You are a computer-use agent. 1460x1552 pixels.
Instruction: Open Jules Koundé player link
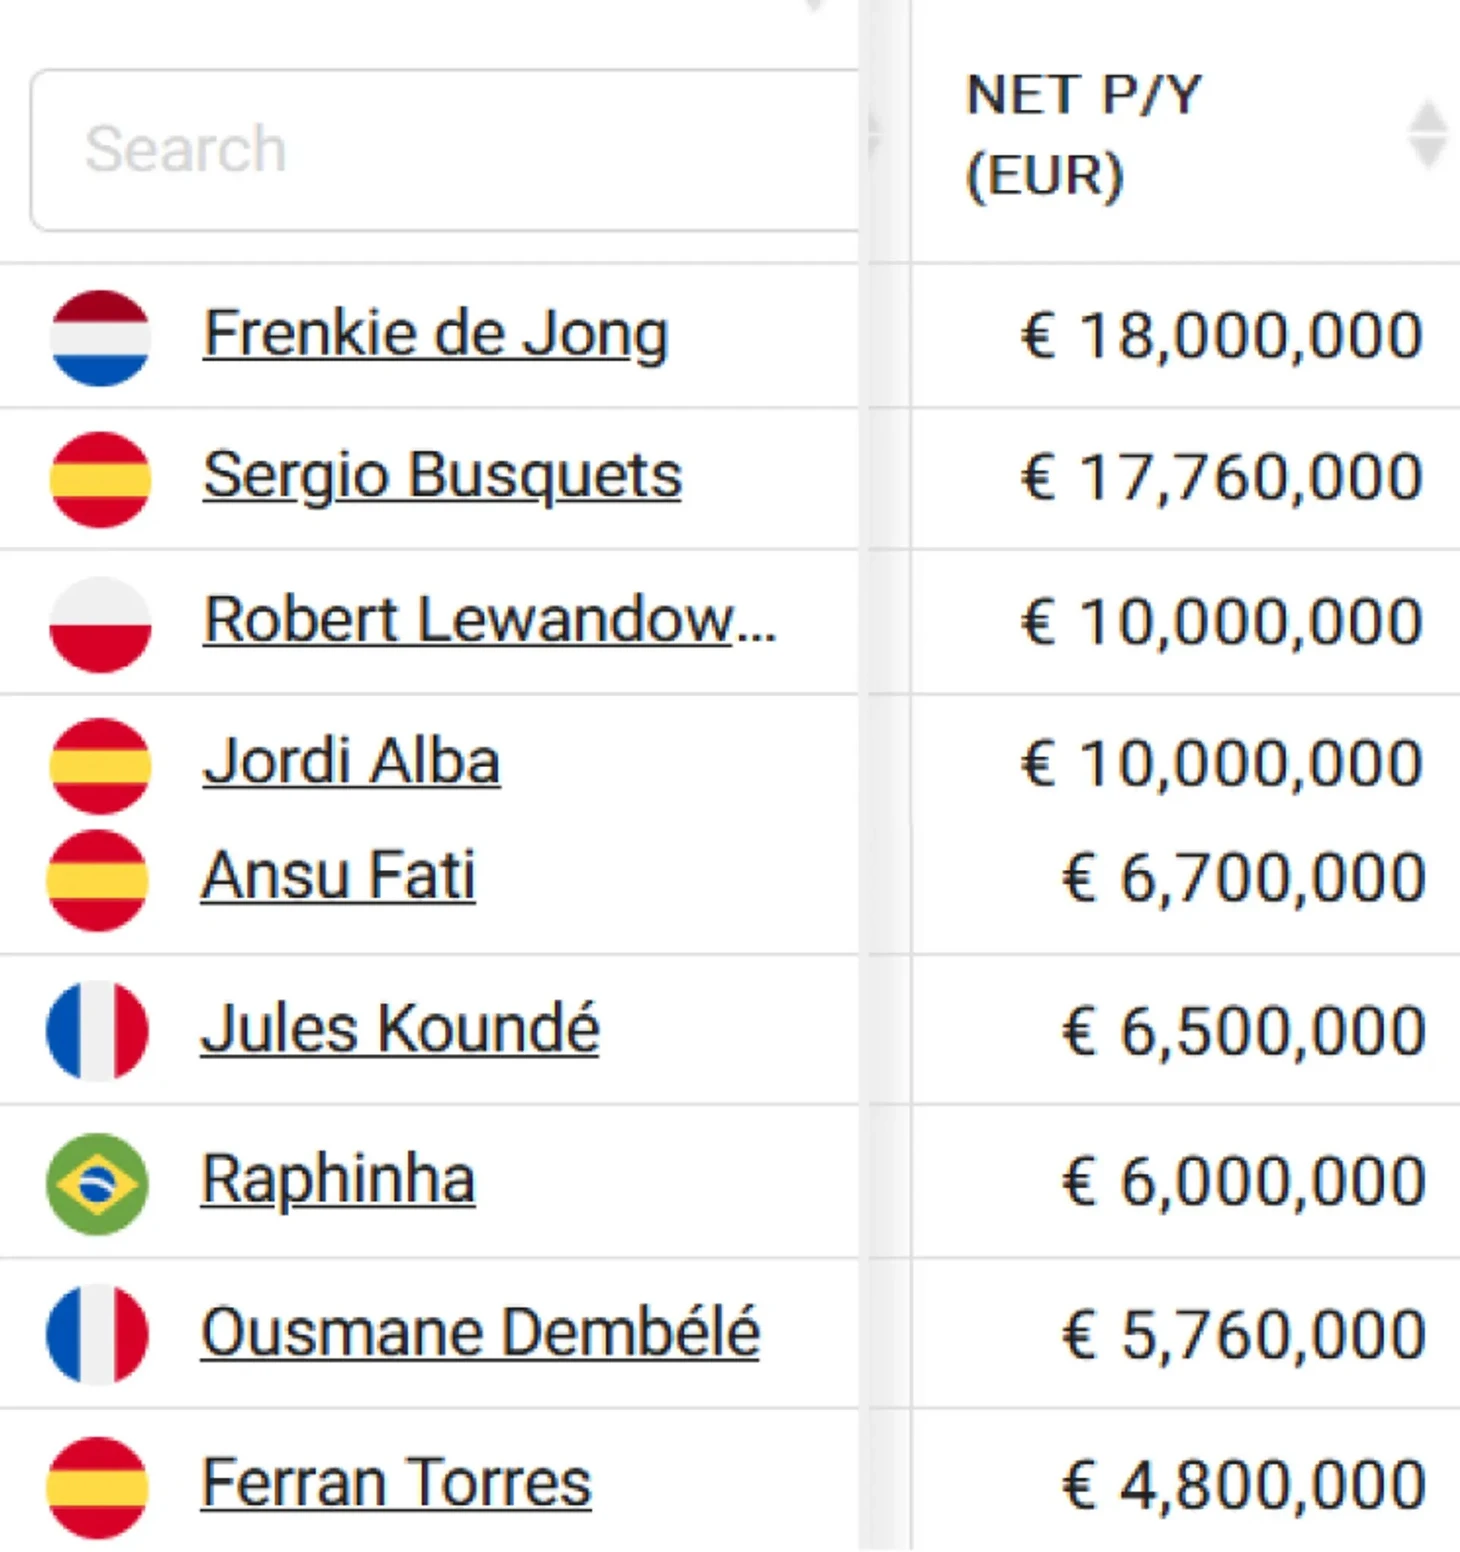400,1027
